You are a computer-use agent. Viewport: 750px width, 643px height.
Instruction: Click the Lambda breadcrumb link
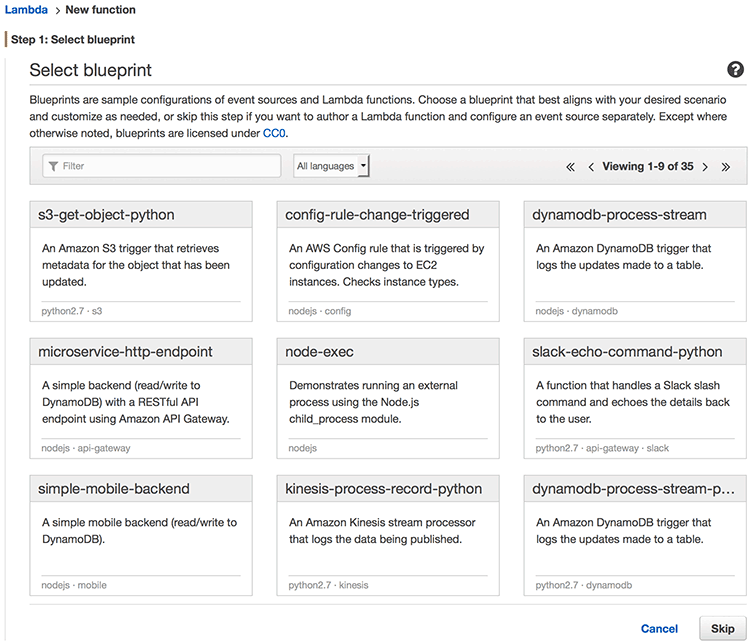click(x=26, y=10)
